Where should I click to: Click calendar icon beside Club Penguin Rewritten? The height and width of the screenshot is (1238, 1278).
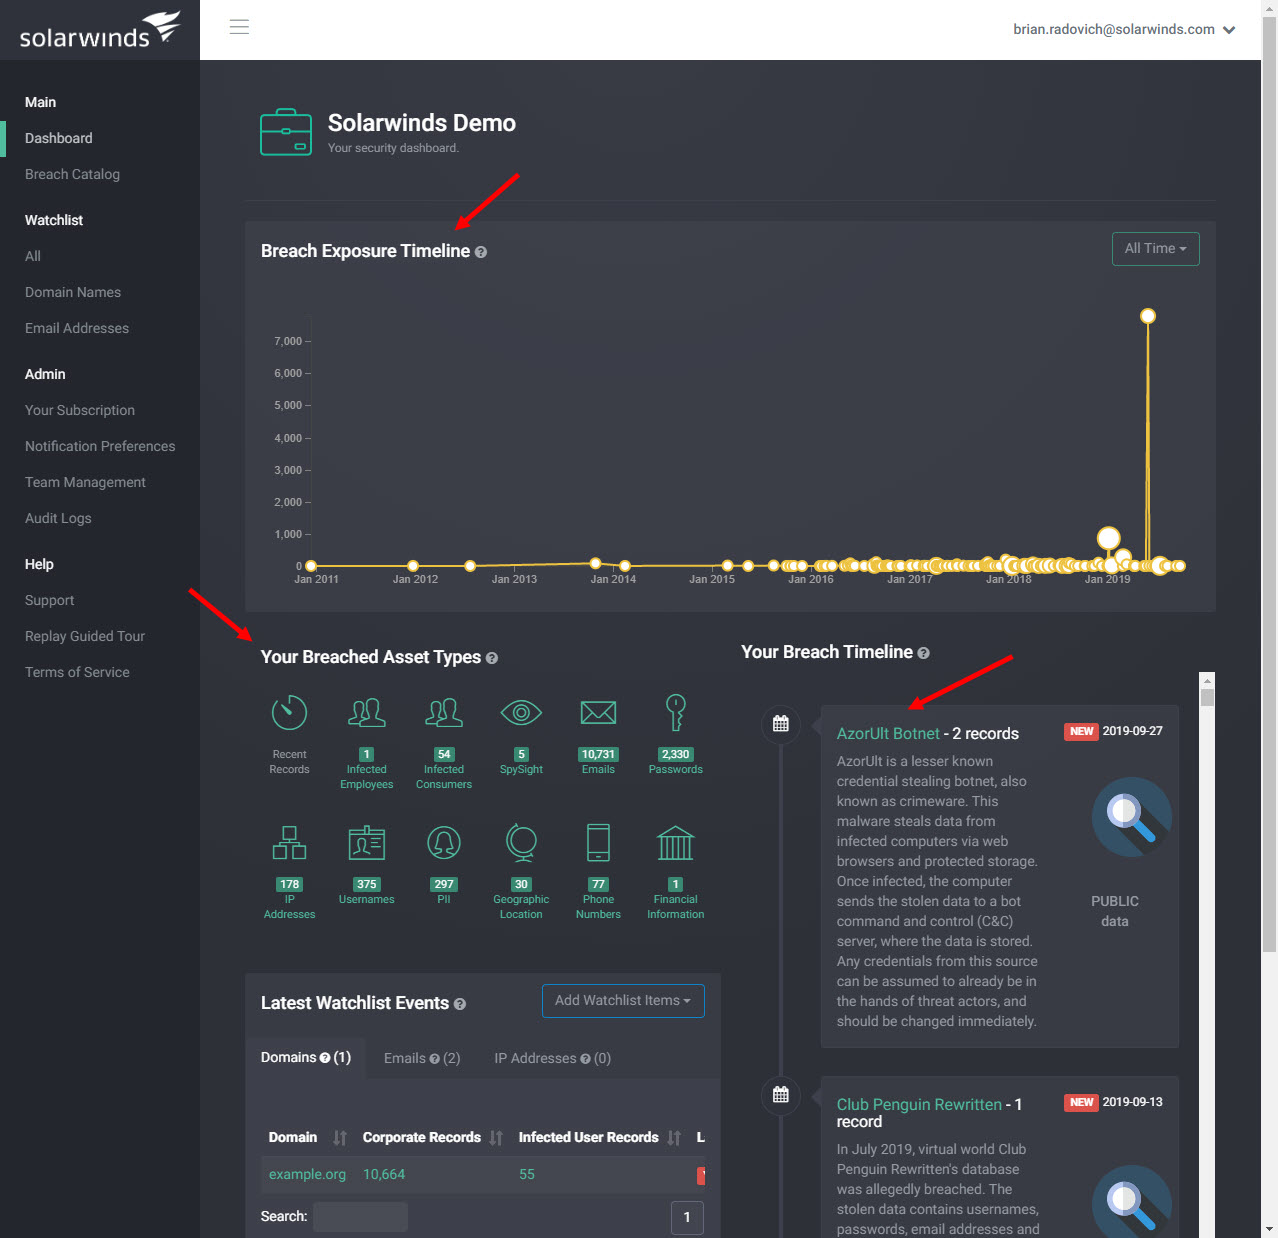(x=781, y=1095)
